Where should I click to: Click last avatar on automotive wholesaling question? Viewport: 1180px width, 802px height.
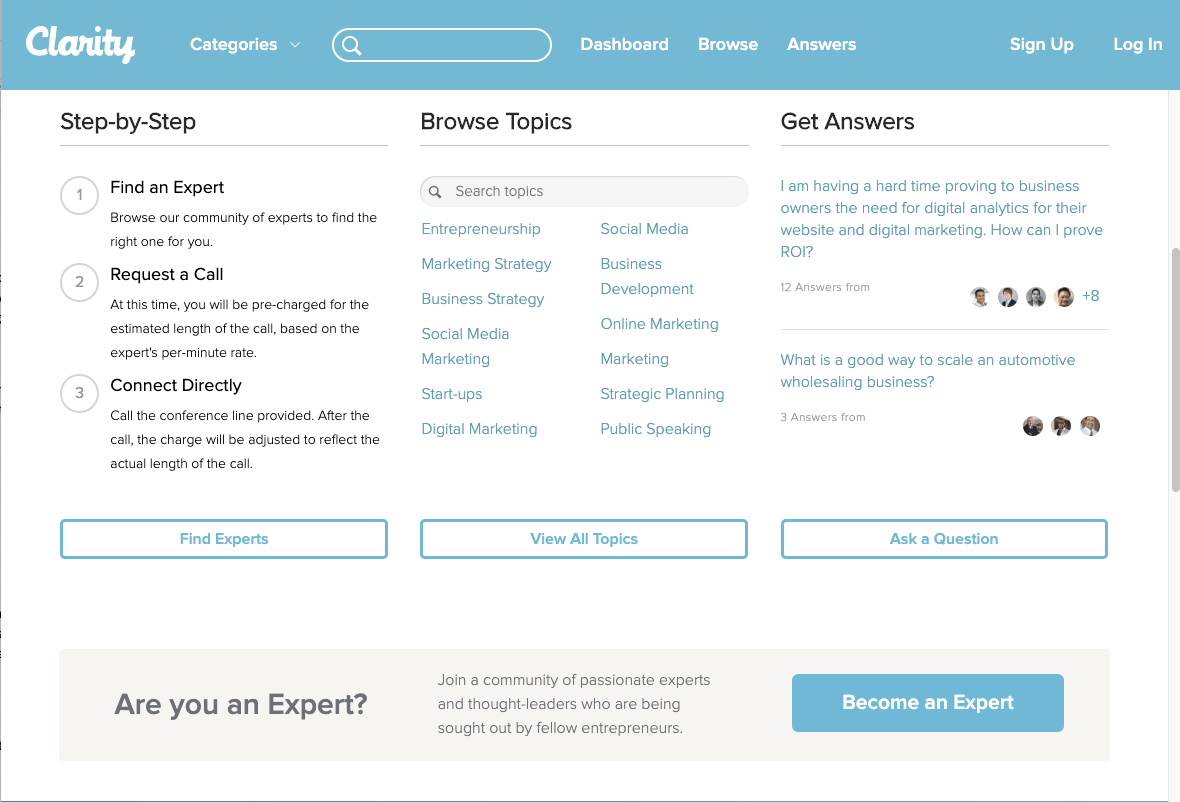pyautogui.click(x=1090, y=426)
